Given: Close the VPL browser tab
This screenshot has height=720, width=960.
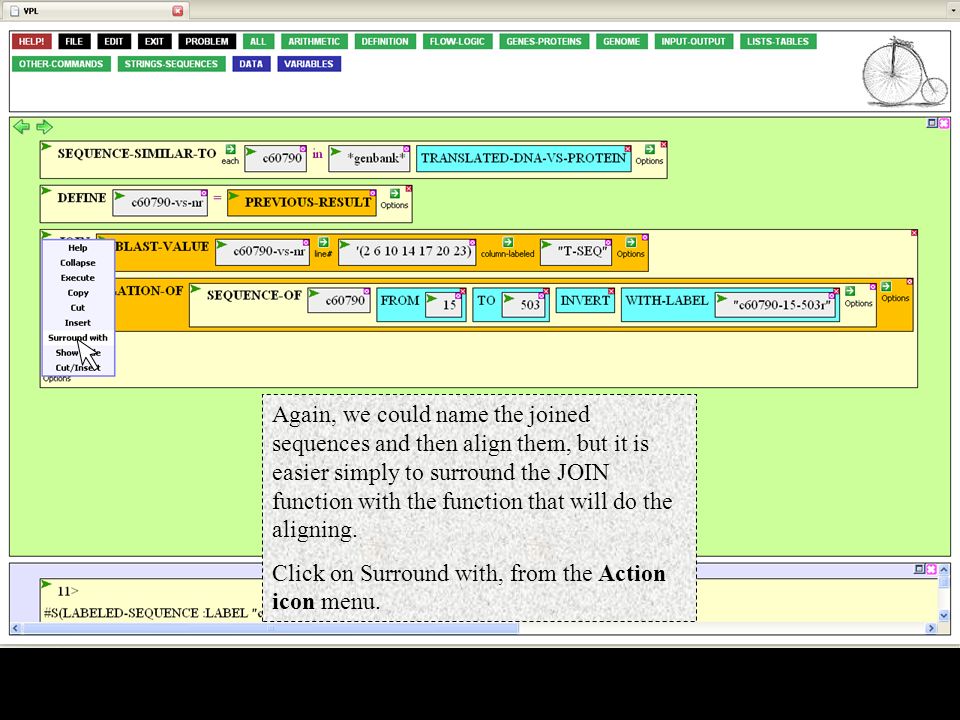Looking at the screenshot, I should (x=178, y=10).
